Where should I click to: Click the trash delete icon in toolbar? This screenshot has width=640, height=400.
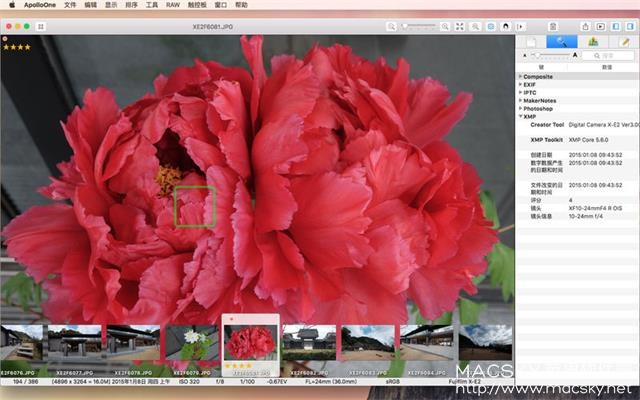(553, 27)
